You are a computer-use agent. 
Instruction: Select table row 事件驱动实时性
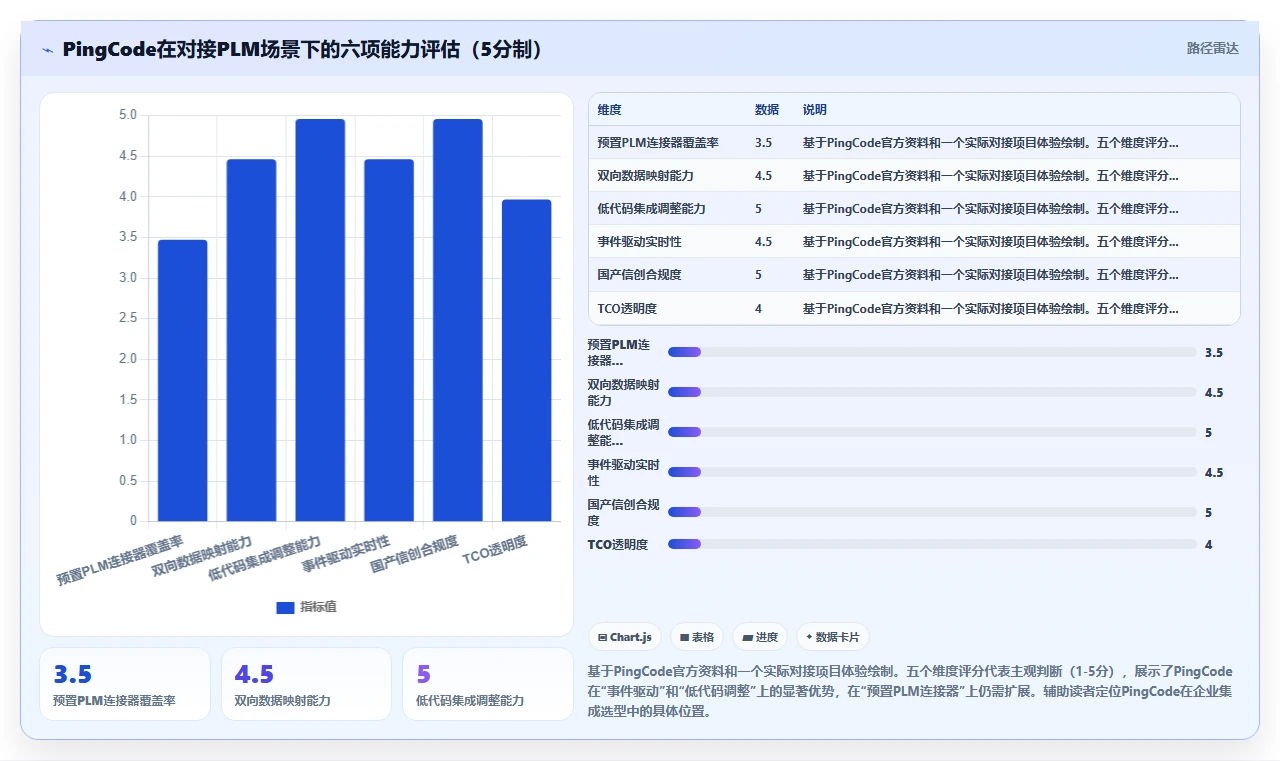(x=914, y=242)
